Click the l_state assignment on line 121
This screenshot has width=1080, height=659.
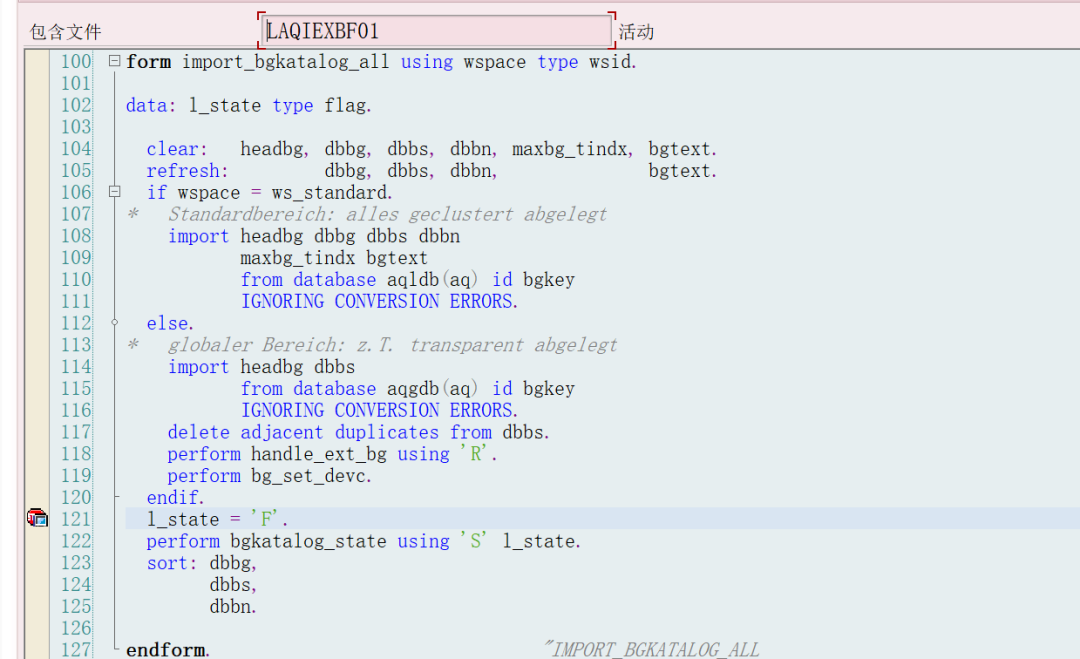217,519
